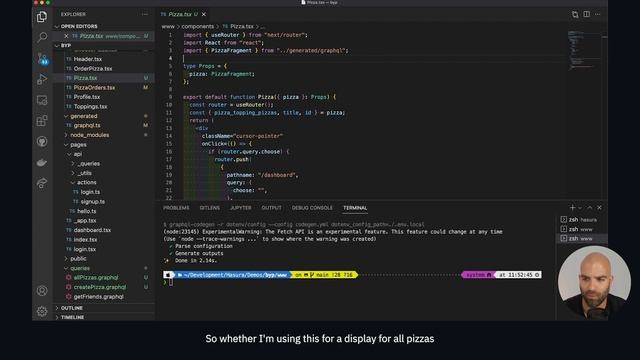The image size is (640, 360).
Task: Open the Remote Explorer view
Action: 42,100
